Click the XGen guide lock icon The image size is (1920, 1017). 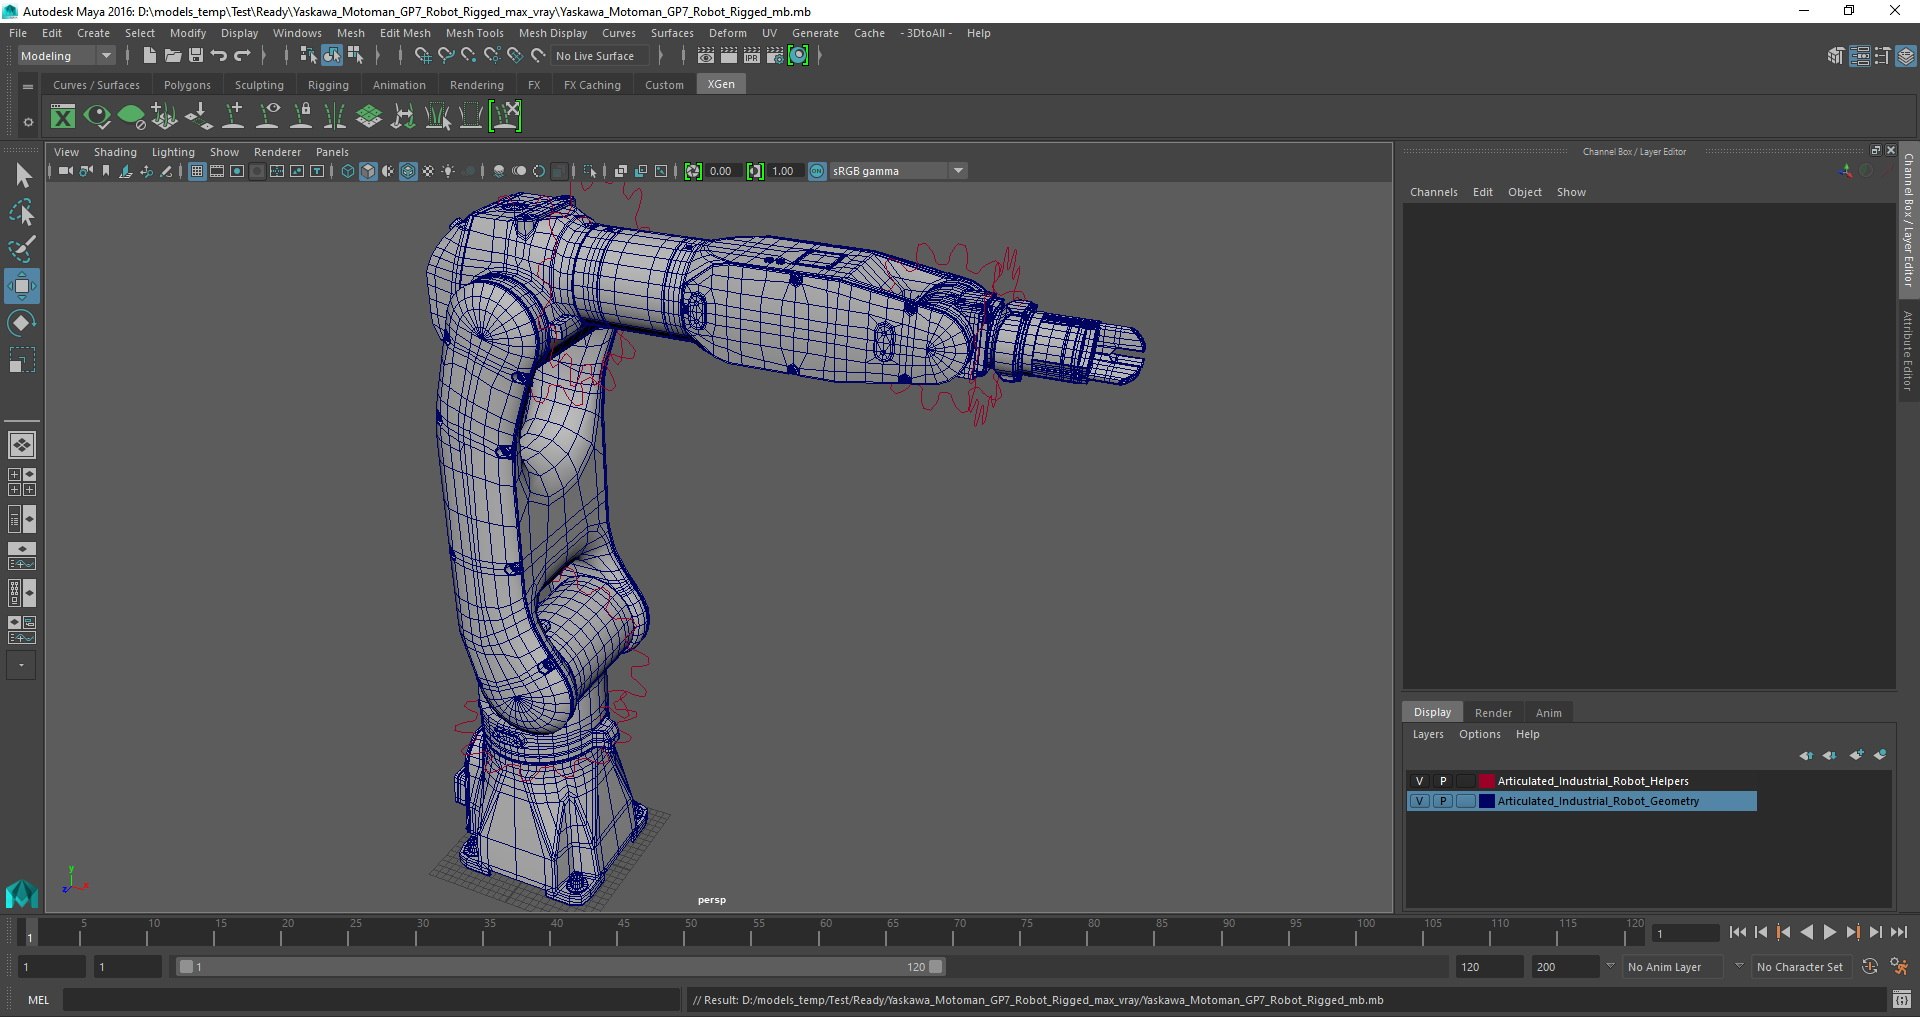tap(302, 117)
